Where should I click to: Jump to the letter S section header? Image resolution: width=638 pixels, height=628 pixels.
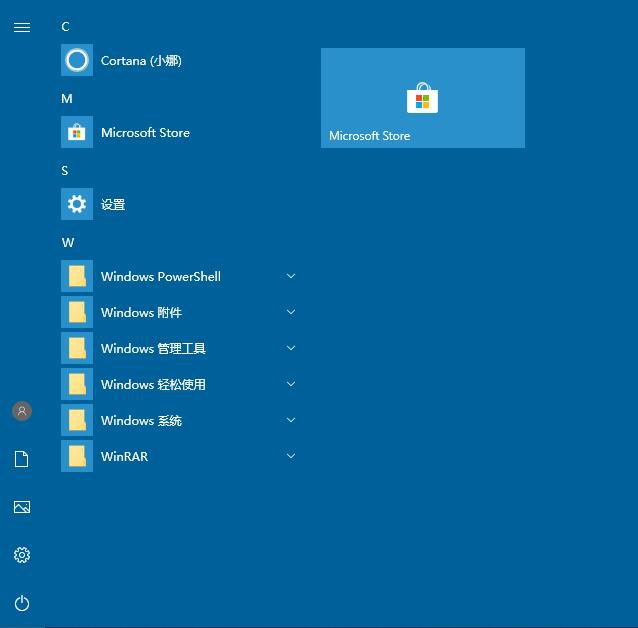[65, 171]
